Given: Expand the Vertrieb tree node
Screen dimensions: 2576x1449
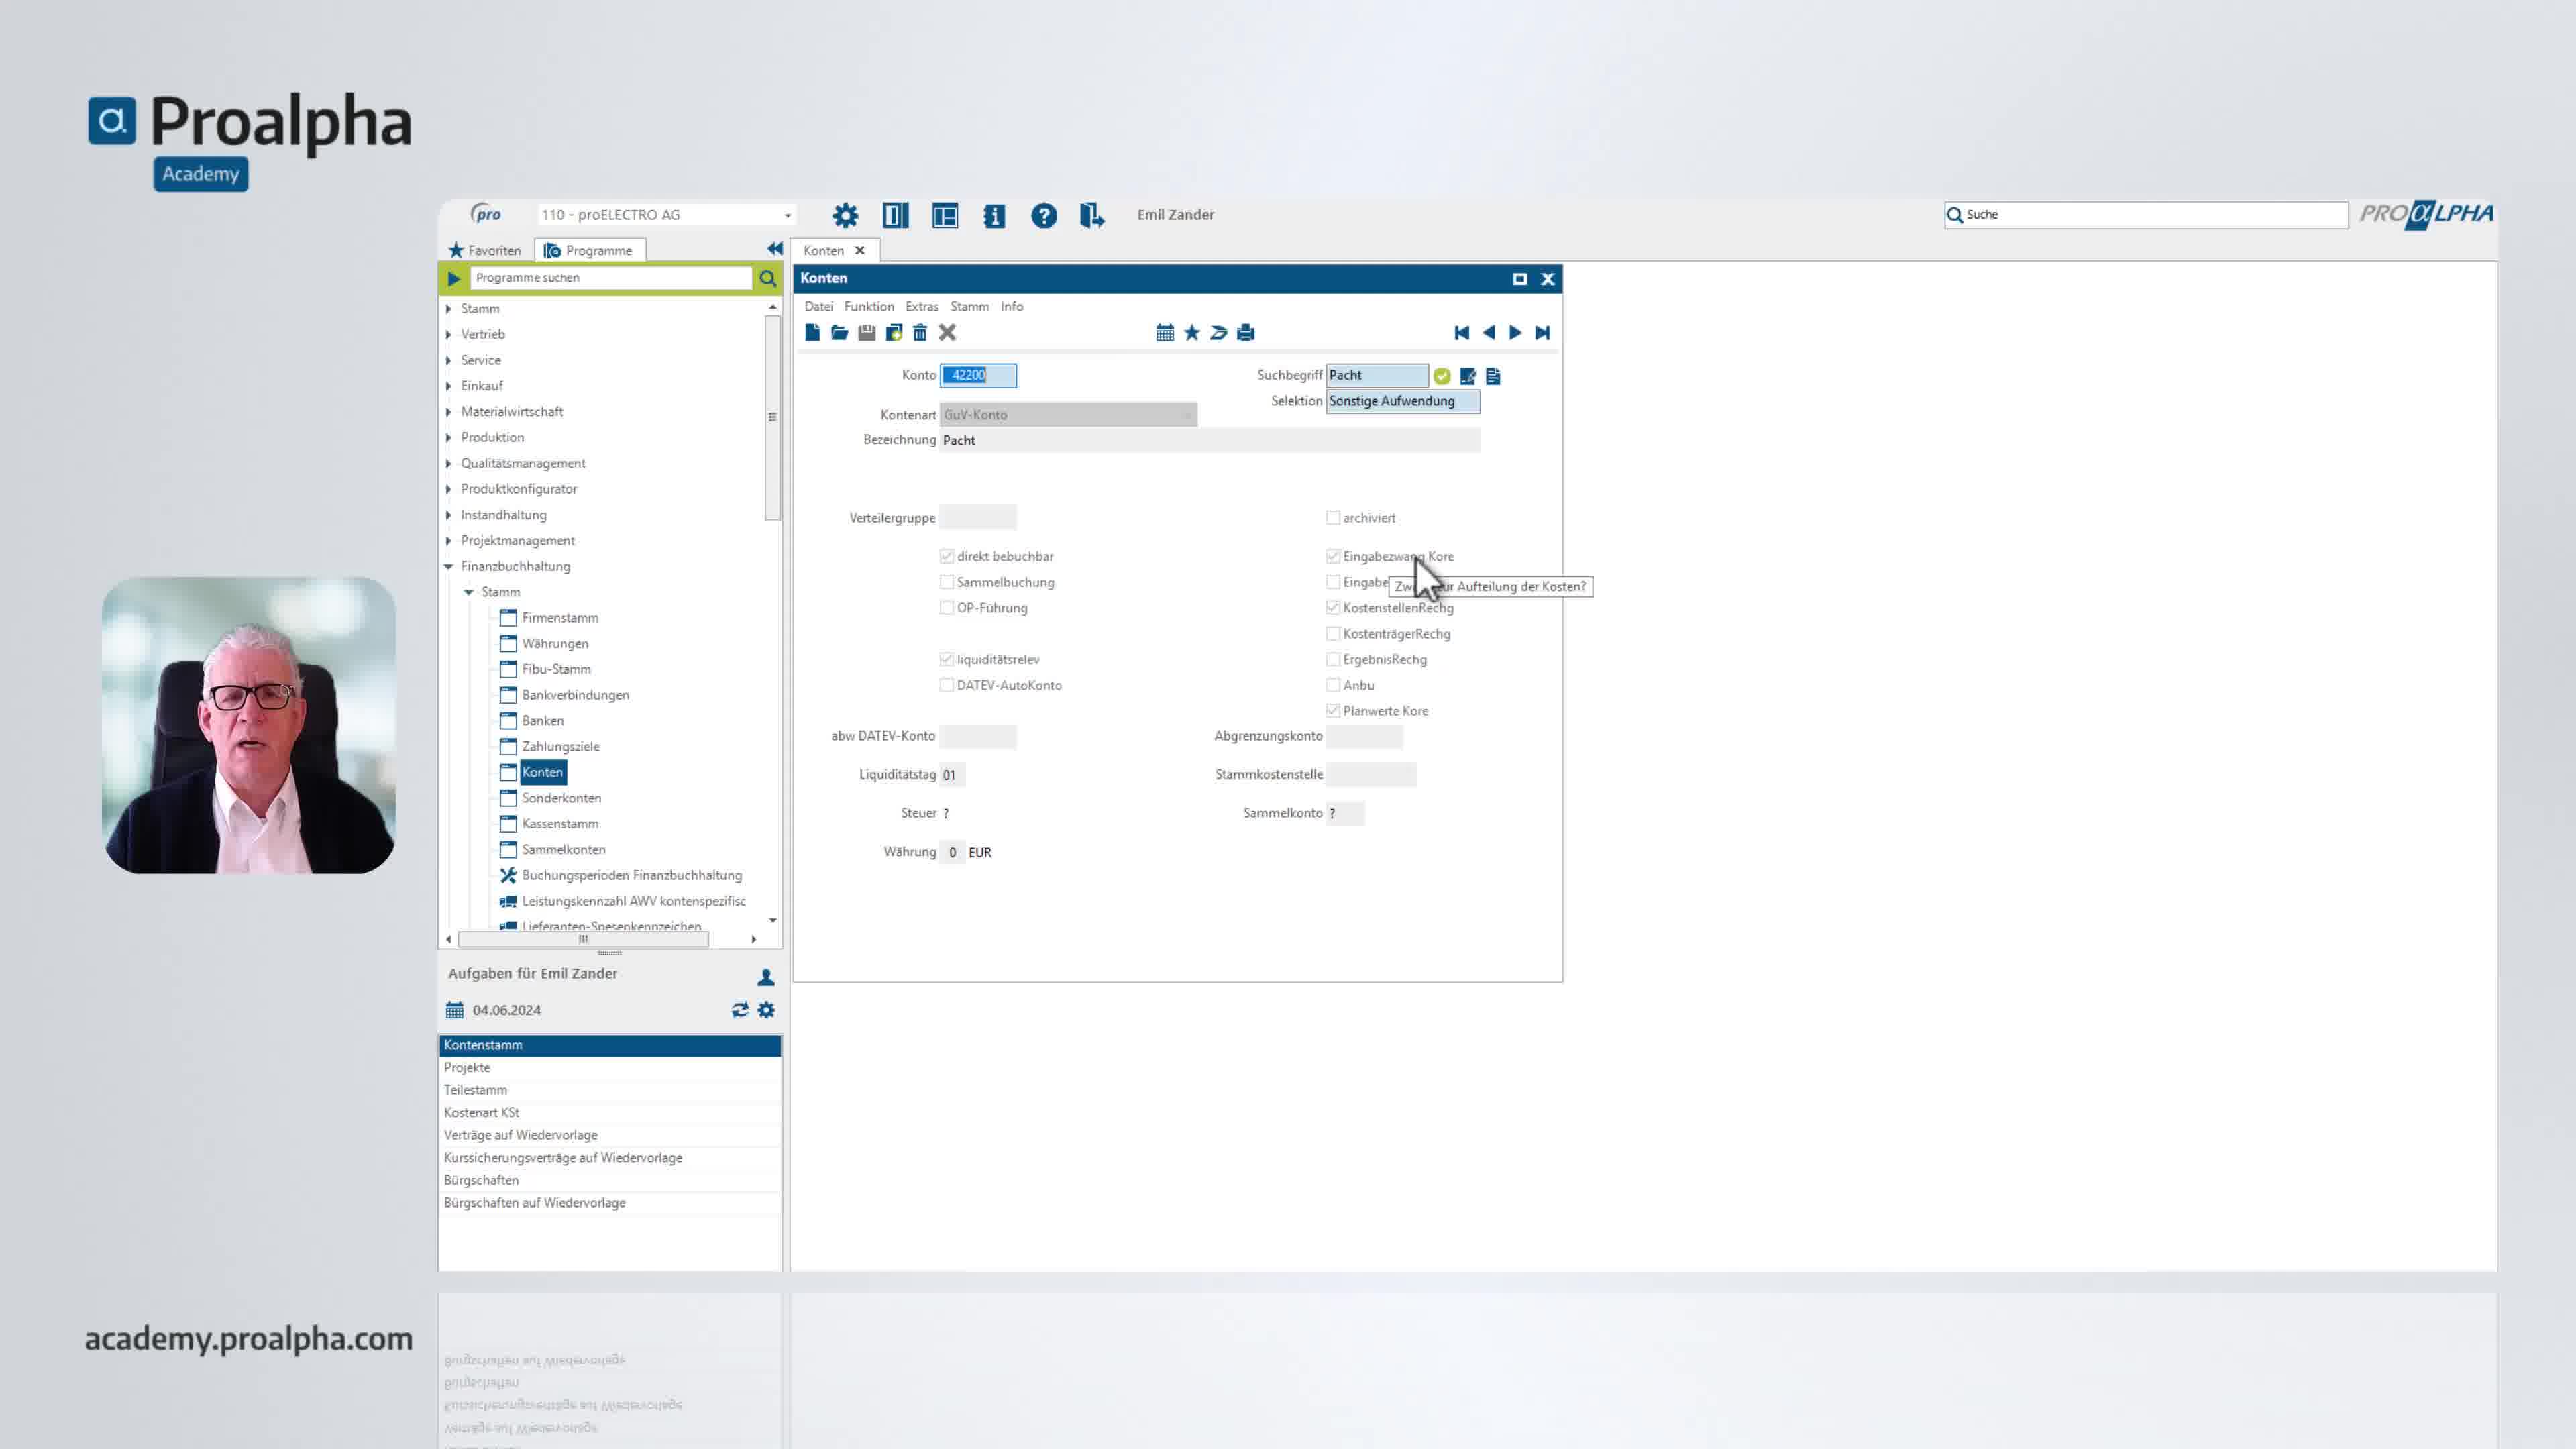Looking at the screenshot, I should 449,335.
